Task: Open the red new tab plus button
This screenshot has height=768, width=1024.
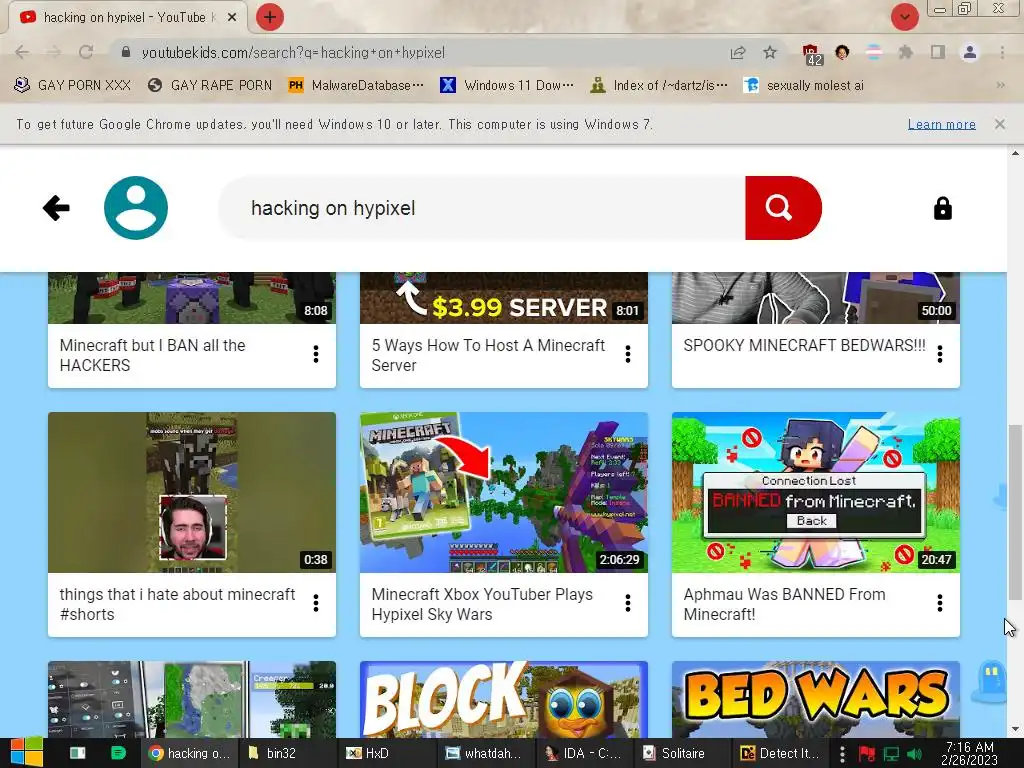Action: [x=270, y=17]
